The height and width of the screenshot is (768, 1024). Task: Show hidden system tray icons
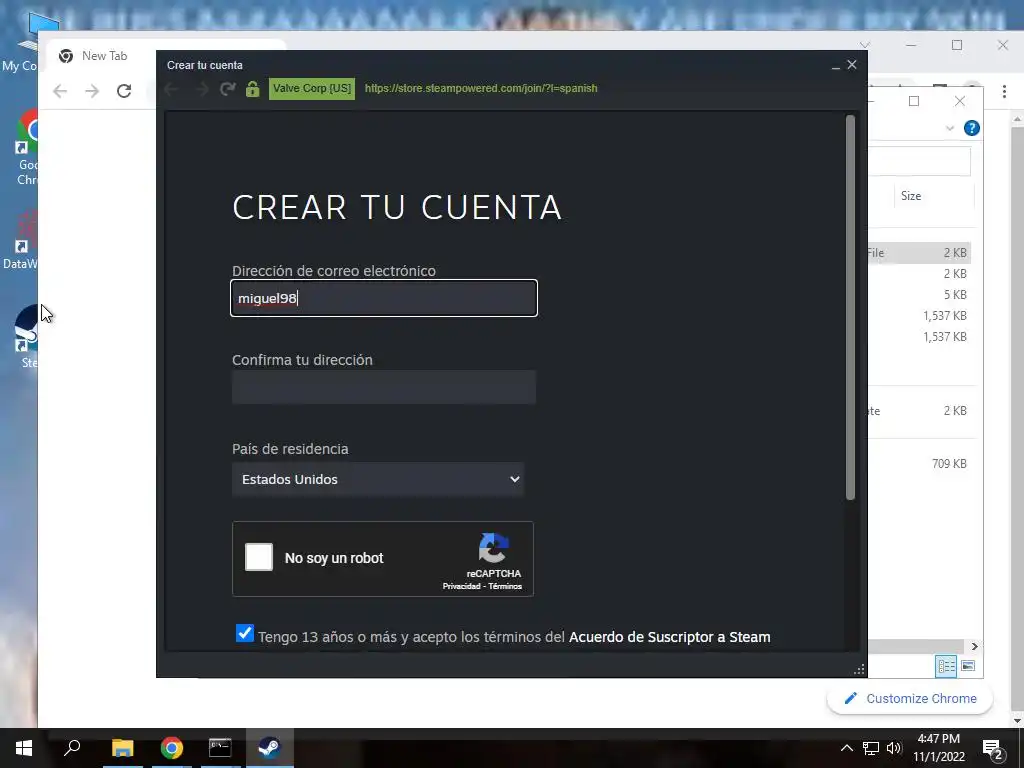(x=846, y=748)
